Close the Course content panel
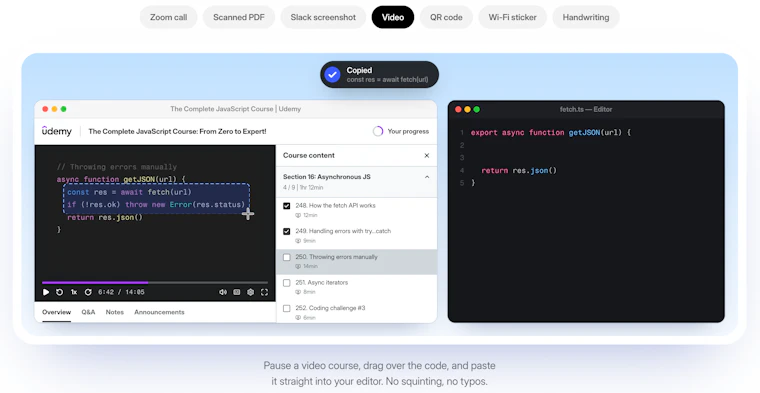 coord(427,156)
